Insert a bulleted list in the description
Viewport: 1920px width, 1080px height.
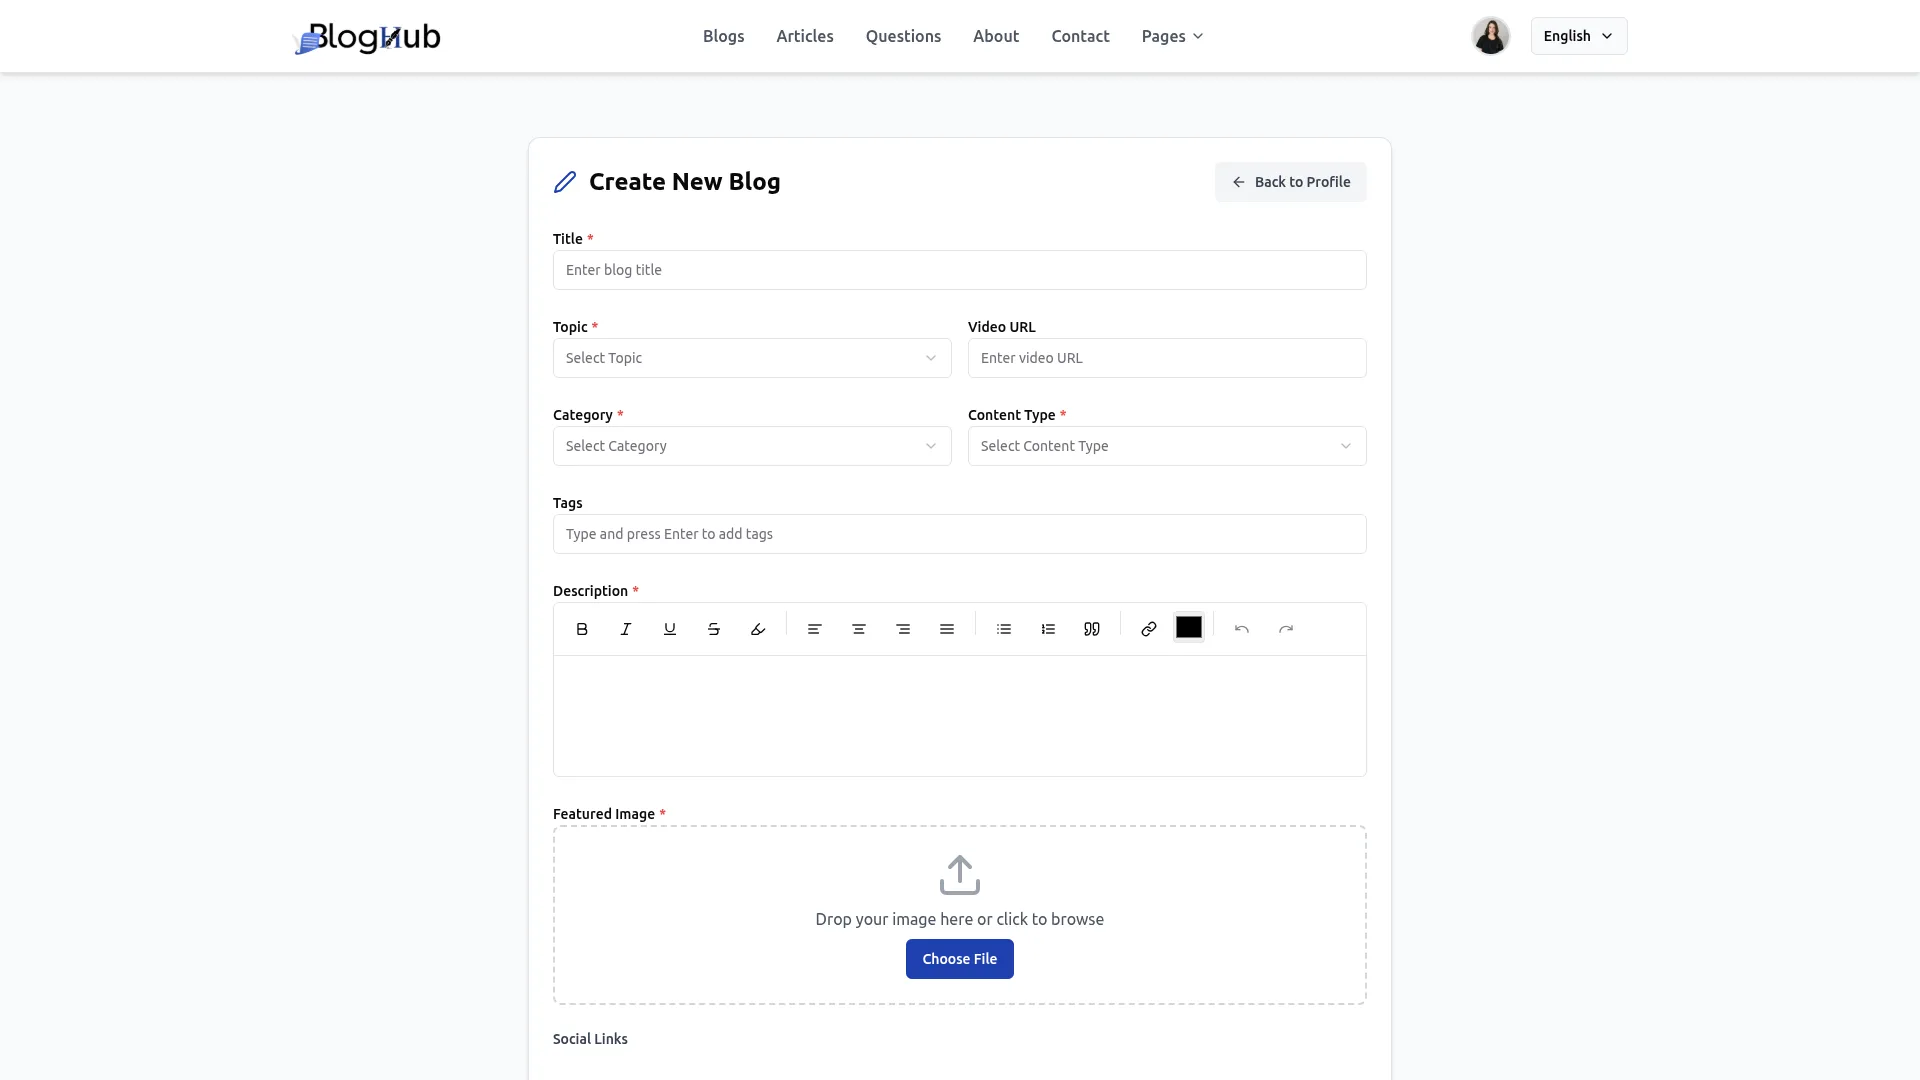point(1003,629)
